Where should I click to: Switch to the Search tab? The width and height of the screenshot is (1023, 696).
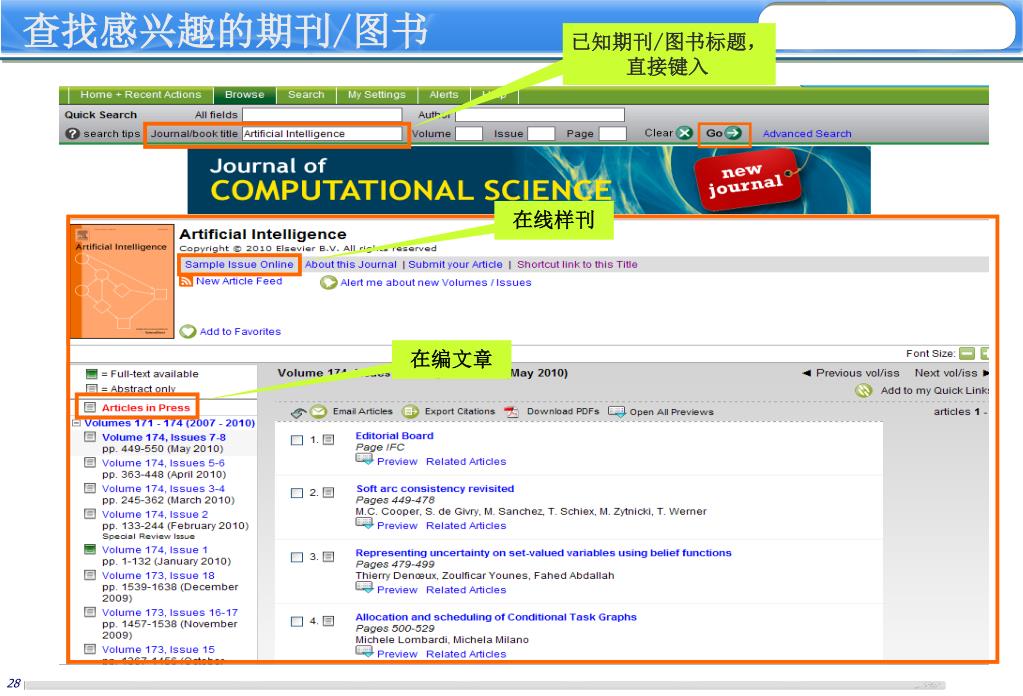[x=306, y=95]
